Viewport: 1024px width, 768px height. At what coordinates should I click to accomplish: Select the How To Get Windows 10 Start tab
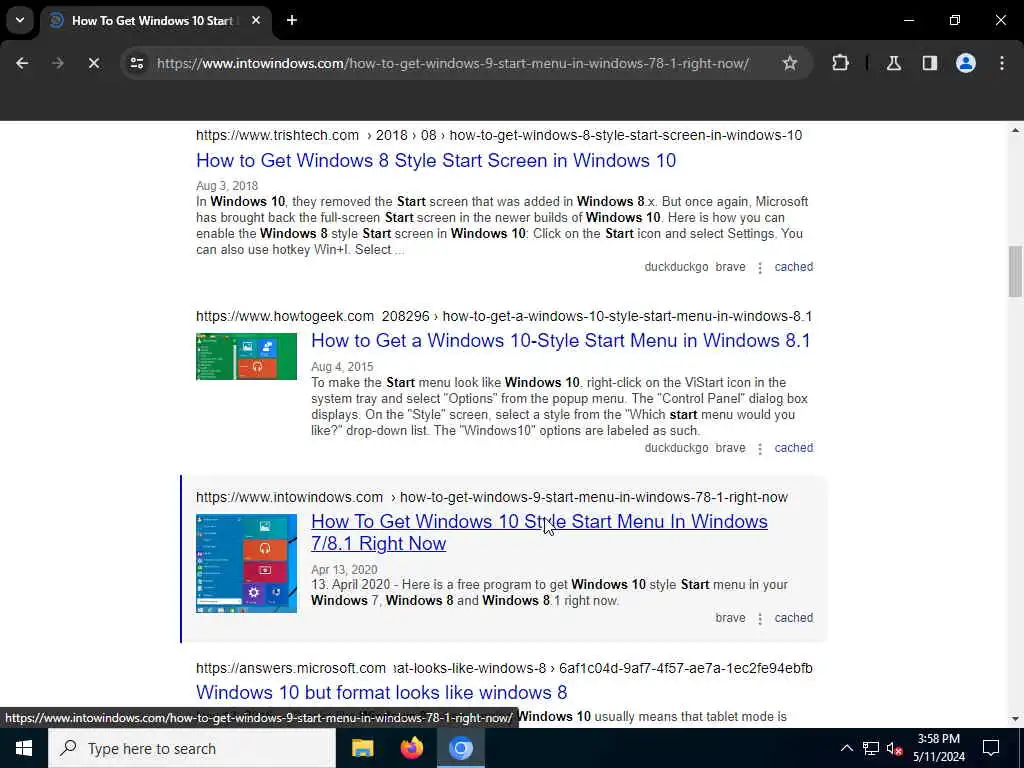[x=157, y=20]
